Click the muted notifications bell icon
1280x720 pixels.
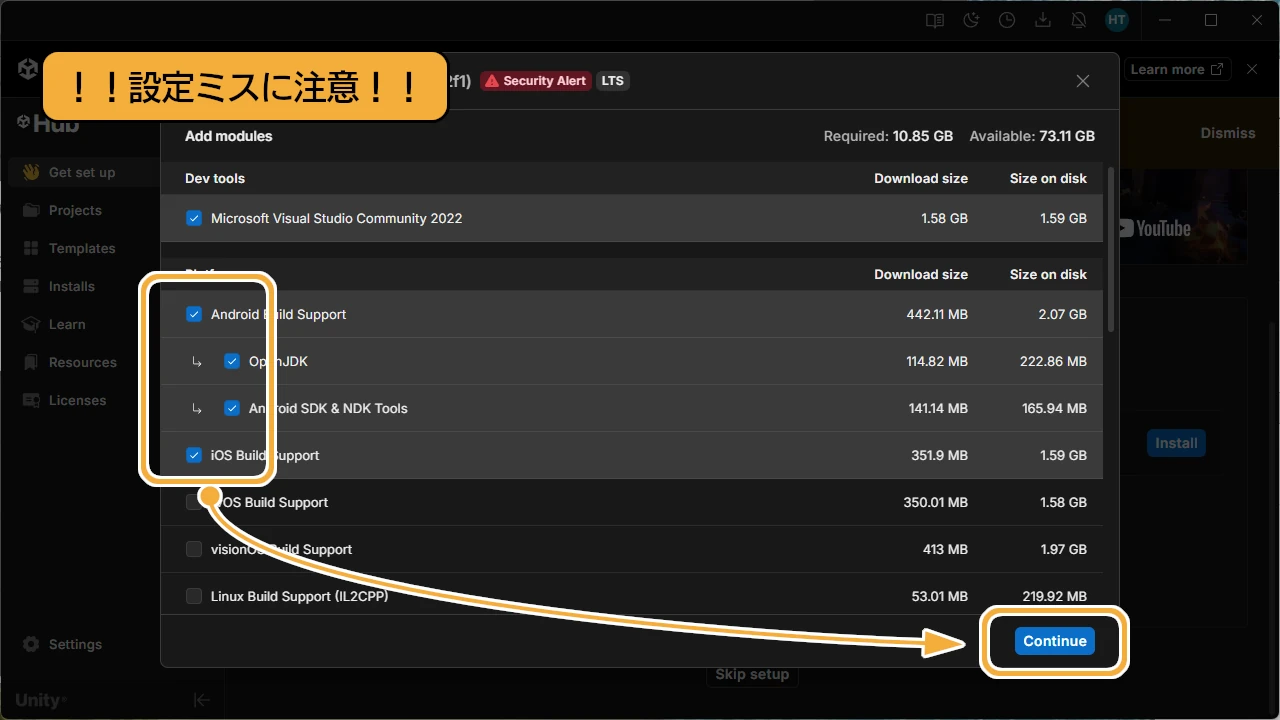pos(1079,20)
